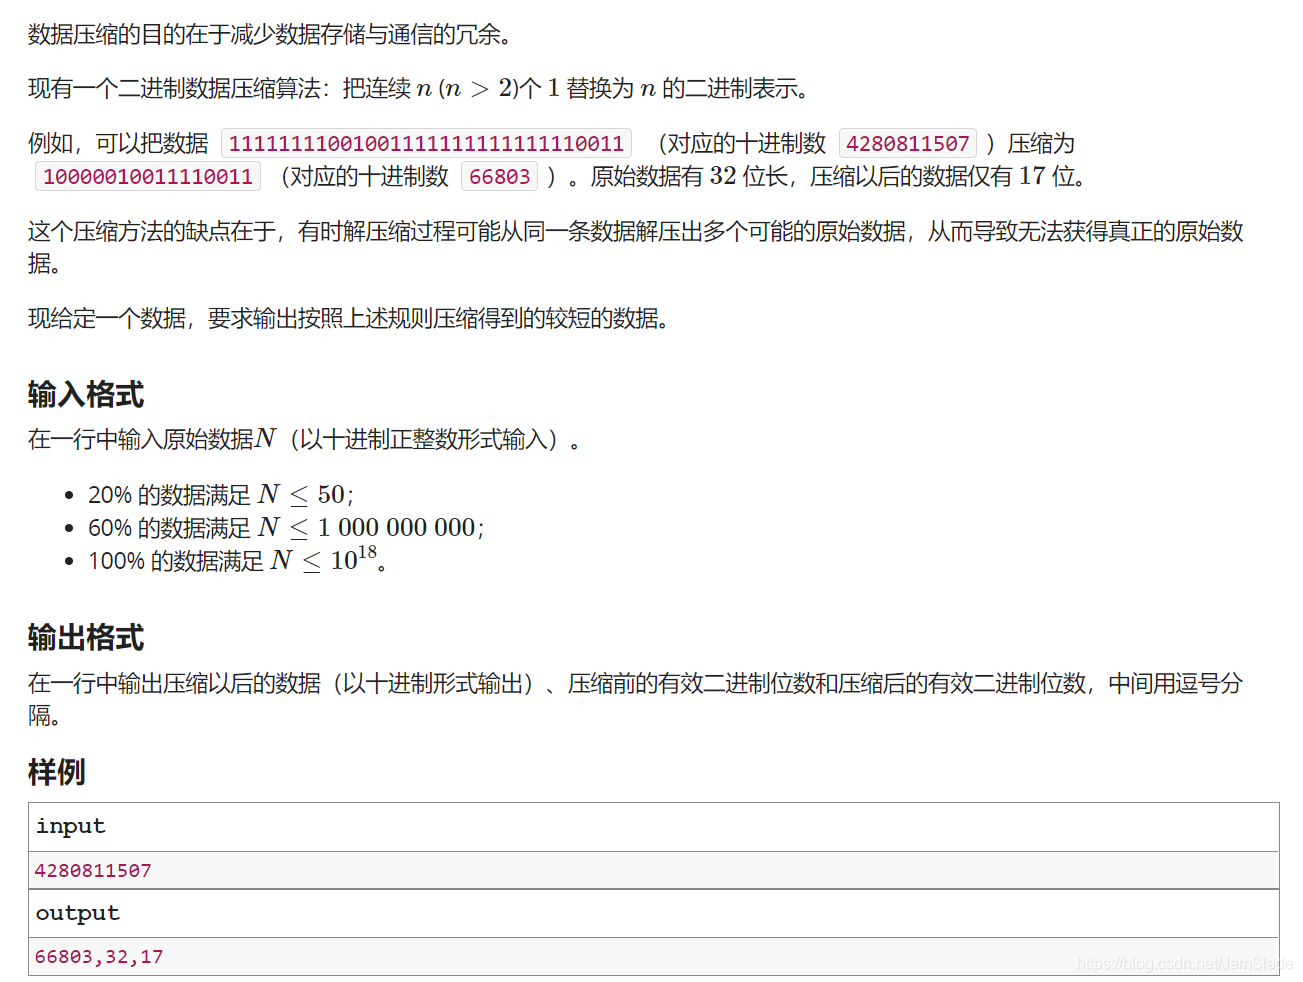The height and width of the screenshot is (982, 1303).
Task: Click the bullet stating N ≤ 10^18 limit
Action: tap(235, 559)
